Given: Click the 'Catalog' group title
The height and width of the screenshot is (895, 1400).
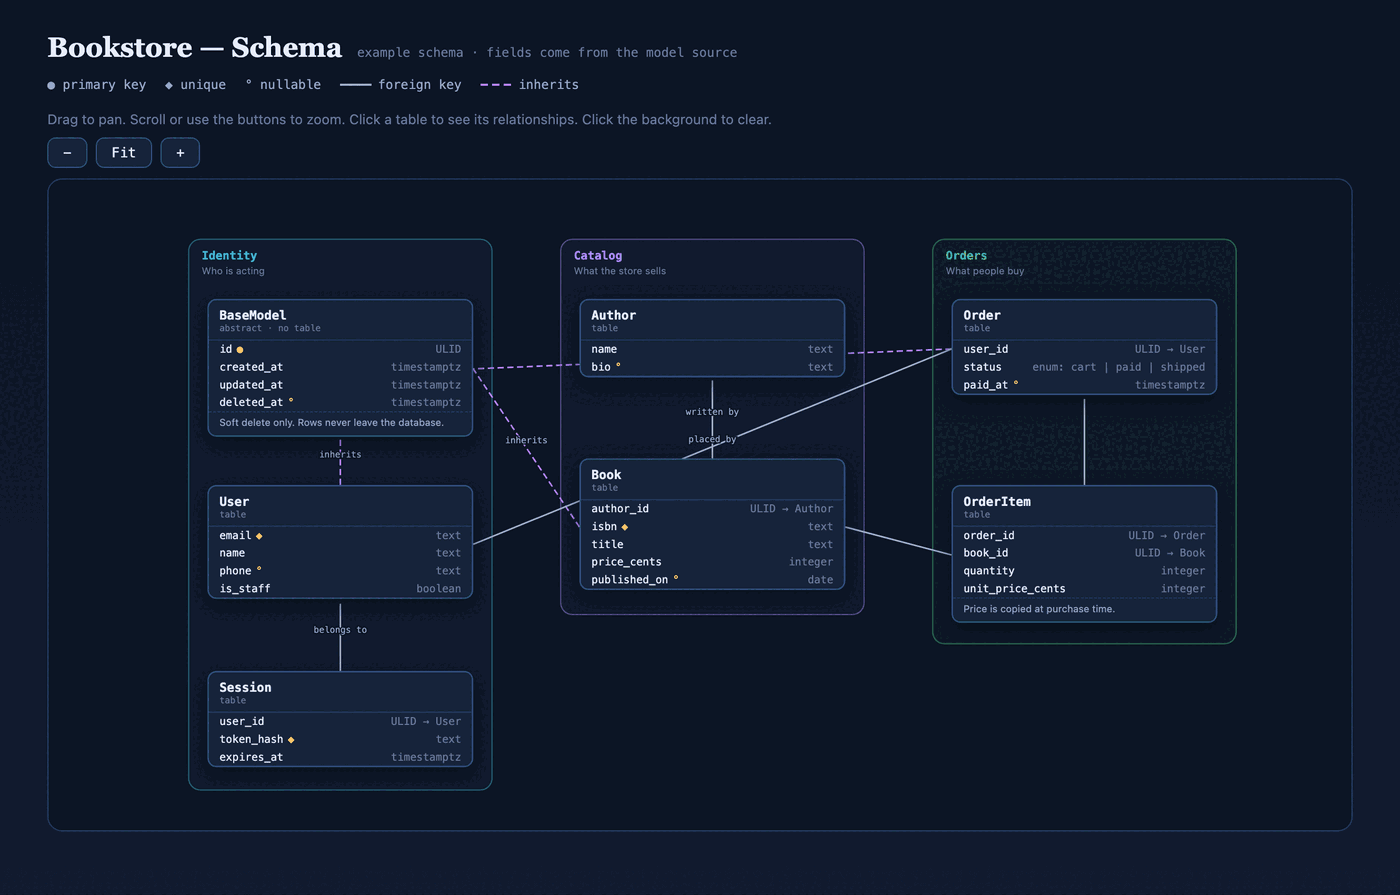Looking at the screenshot, I should (x=598, y=256).
